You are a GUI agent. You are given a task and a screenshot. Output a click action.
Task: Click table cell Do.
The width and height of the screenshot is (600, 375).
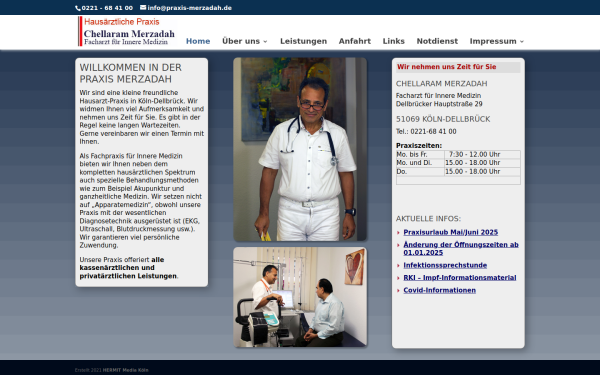tap(420, 172)
